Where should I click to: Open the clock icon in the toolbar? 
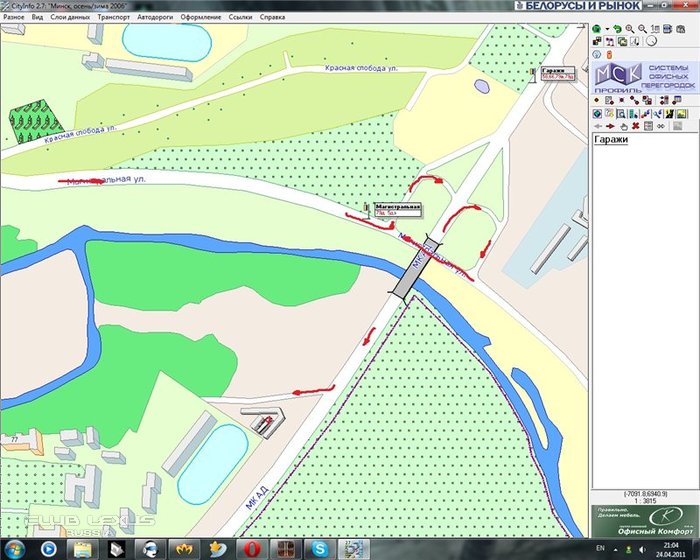tap(652, 41)
